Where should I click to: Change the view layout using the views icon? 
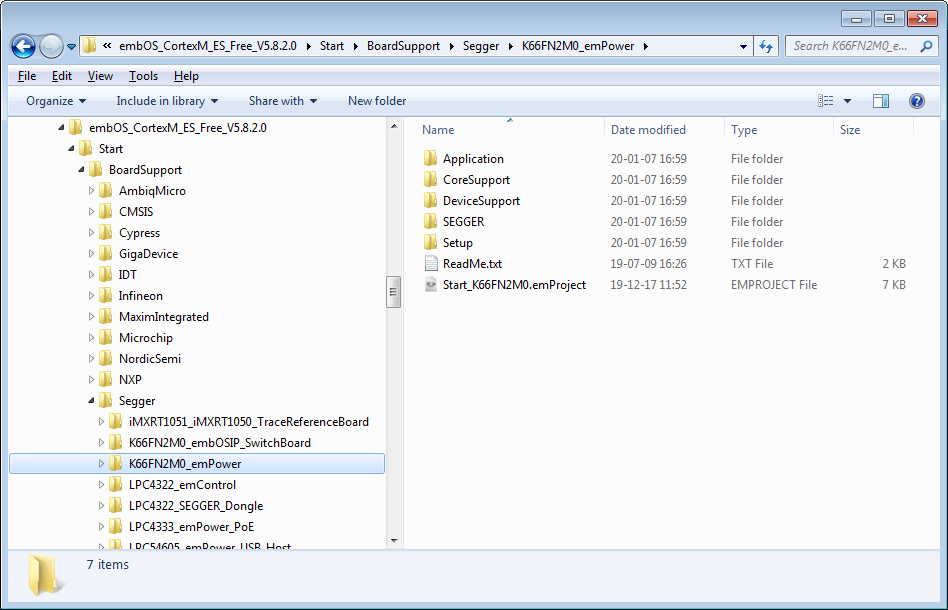tap(826, 100)
